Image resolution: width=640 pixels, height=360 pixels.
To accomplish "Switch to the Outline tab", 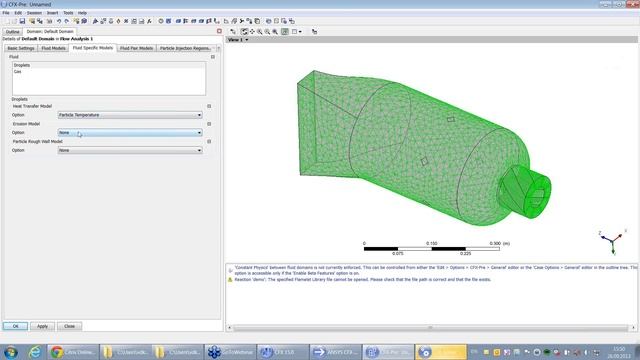I will pyautogui.click(x=13, y=31).
